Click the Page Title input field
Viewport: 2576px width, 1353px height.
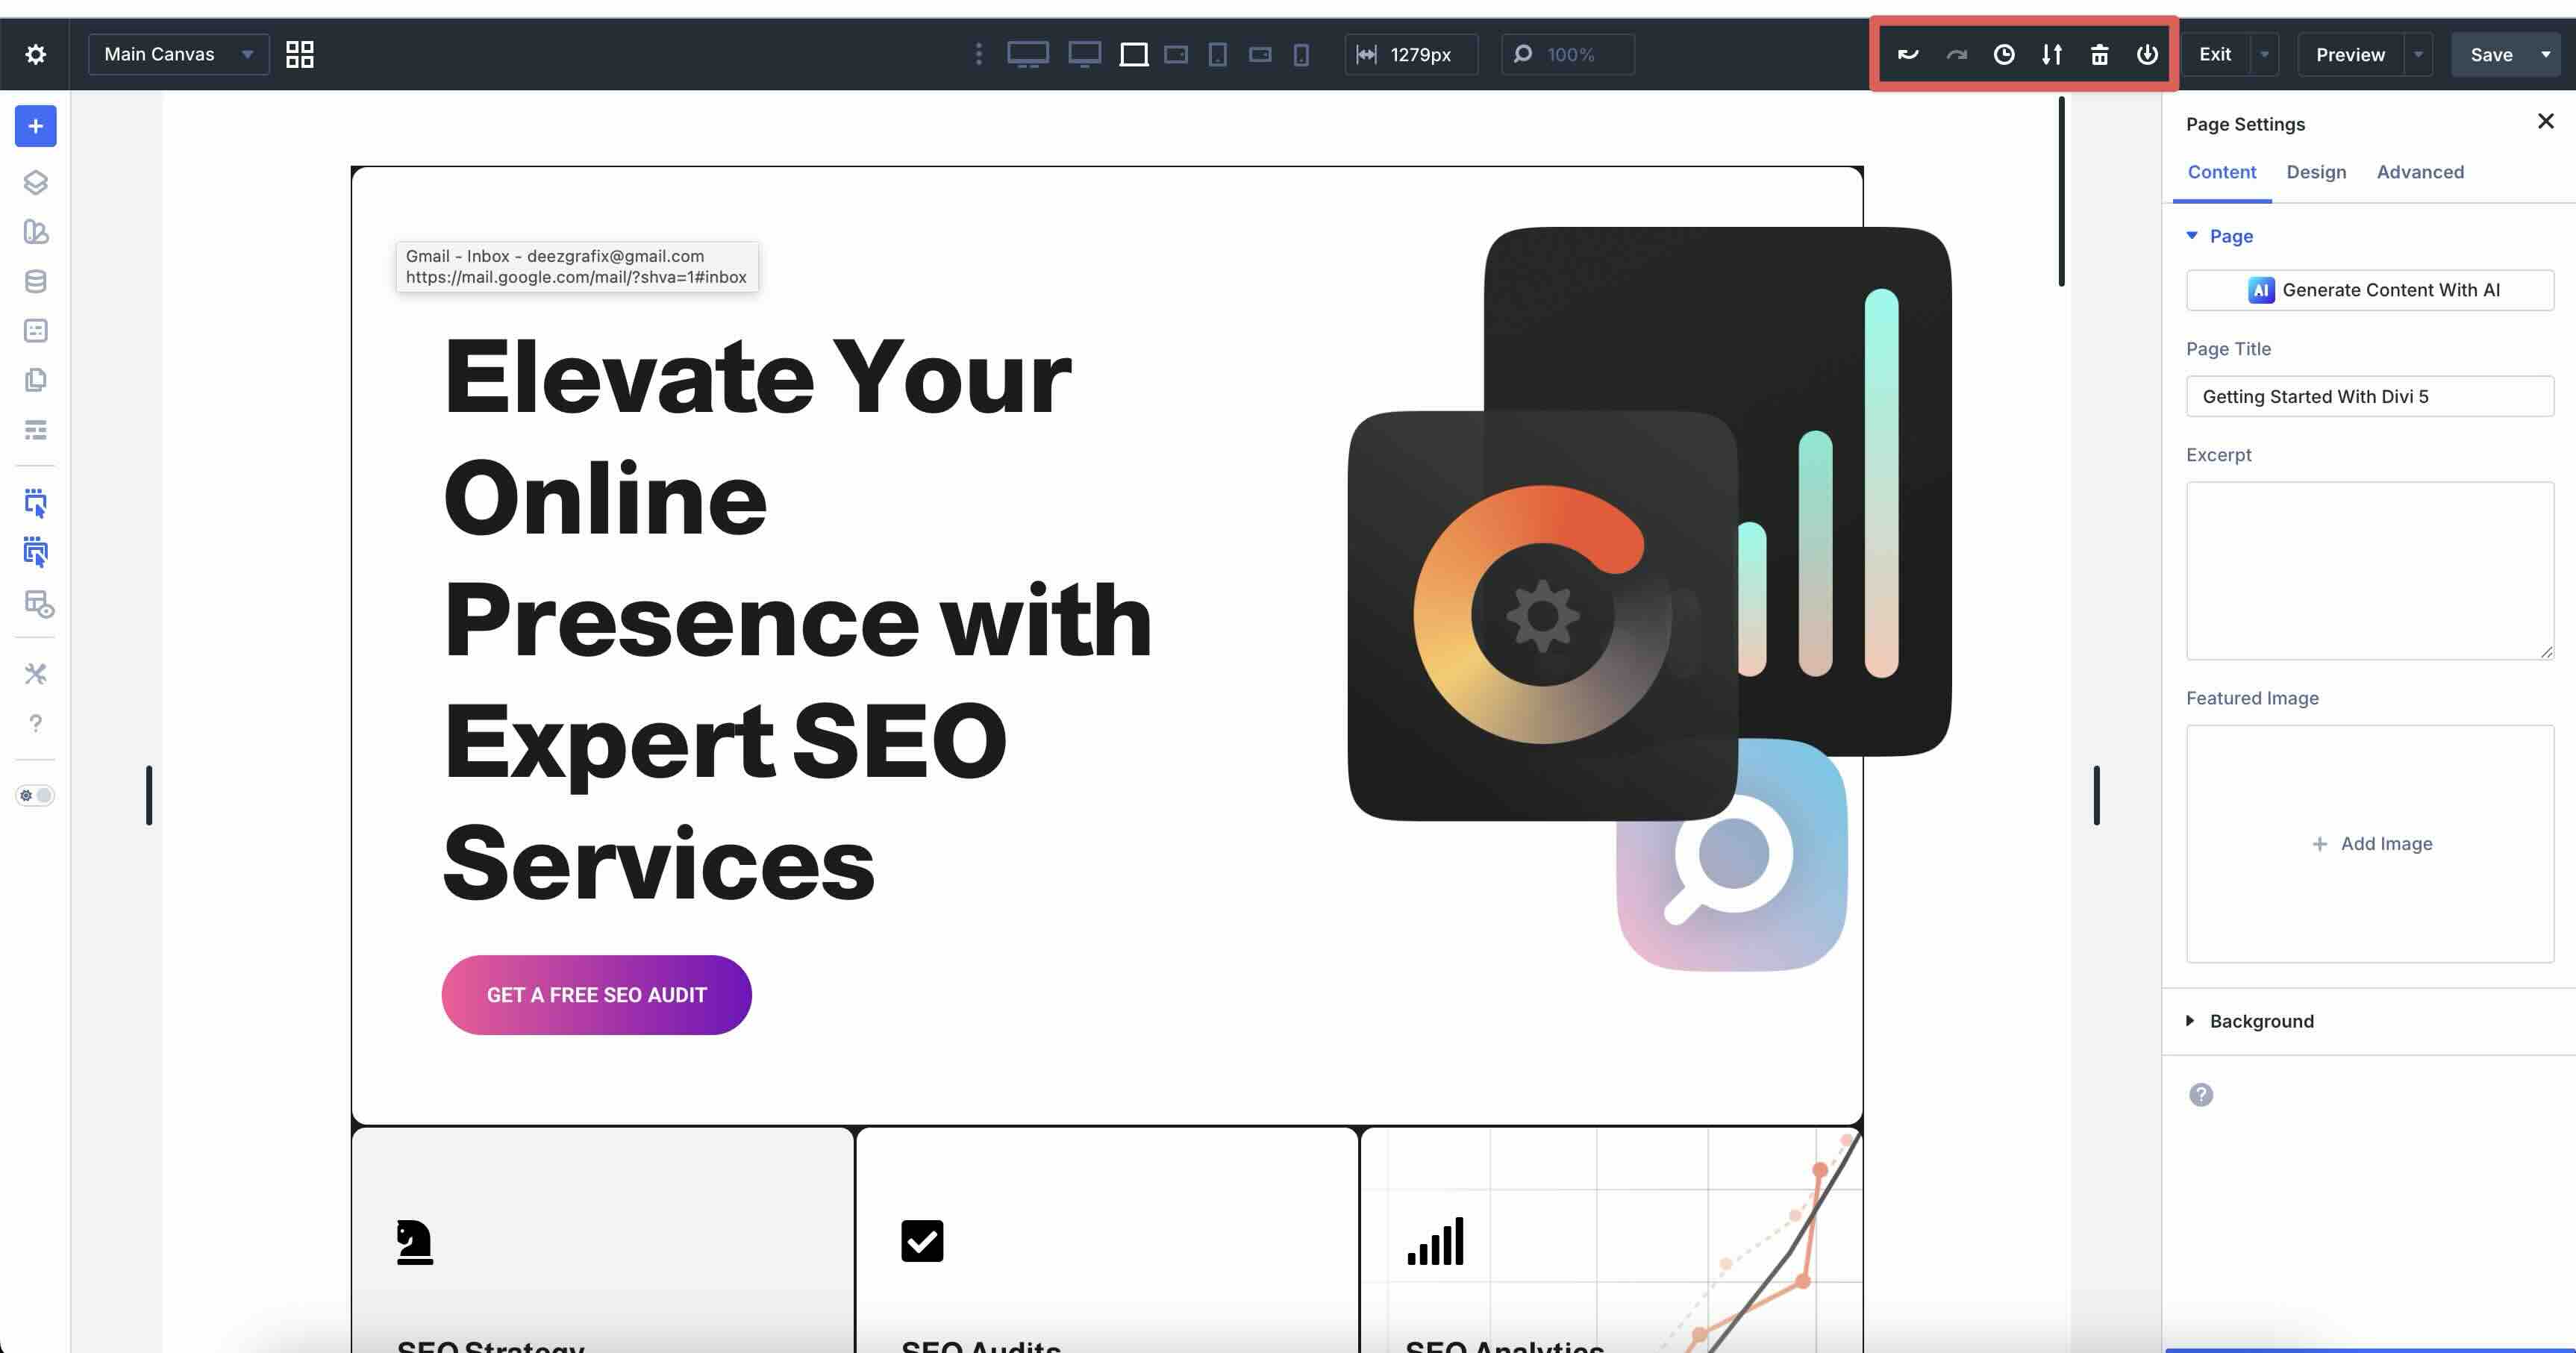[x=2370, y=396]
